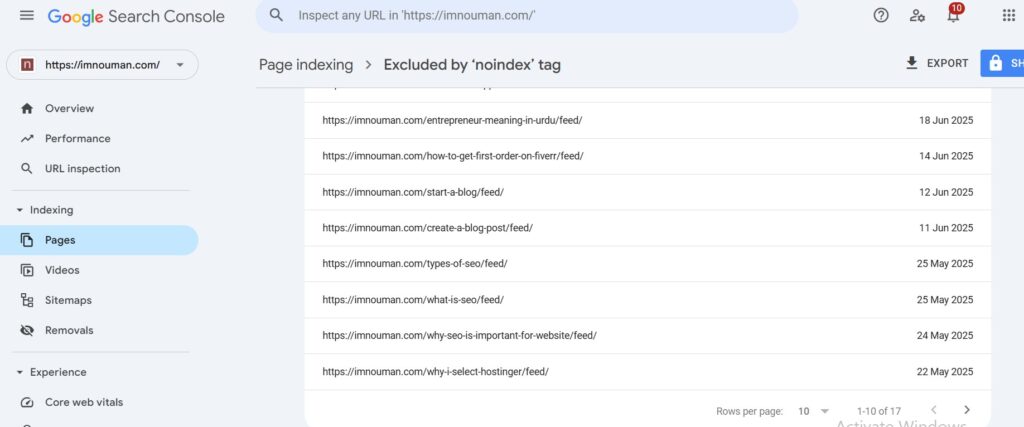Go to Overview in the sidebar

(69, 108)
